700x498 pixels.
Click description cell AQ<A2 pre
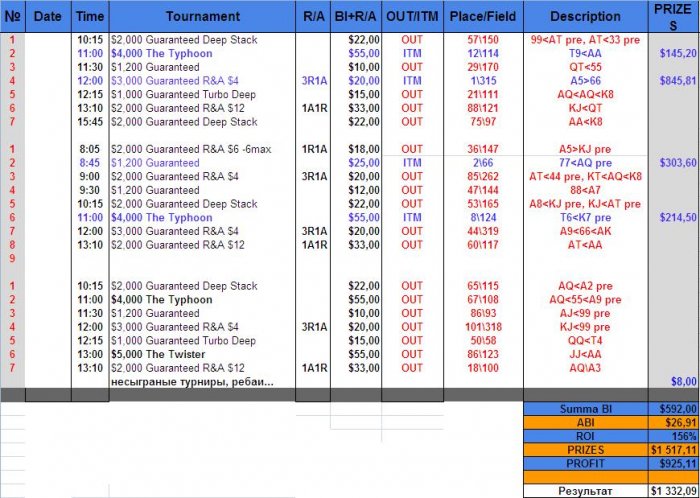585,286
